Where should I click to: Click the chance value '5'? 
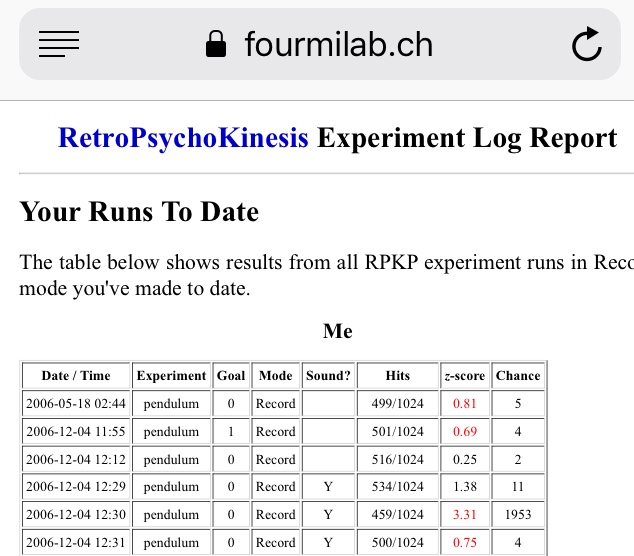[x=518, y=404]
